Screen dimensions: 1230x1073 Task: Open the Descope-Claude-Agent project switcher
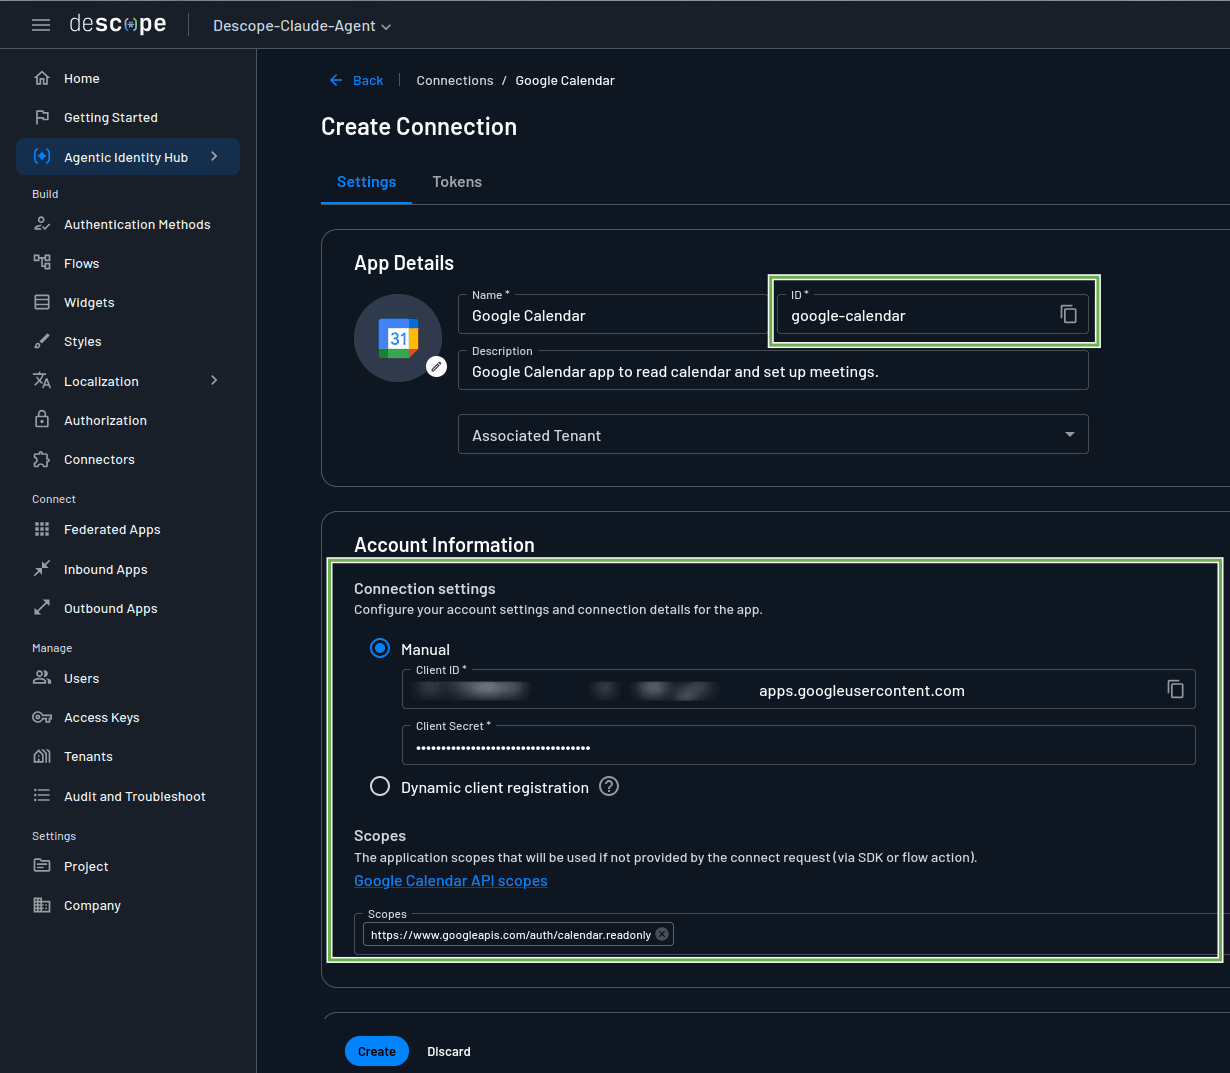[302, 26]
